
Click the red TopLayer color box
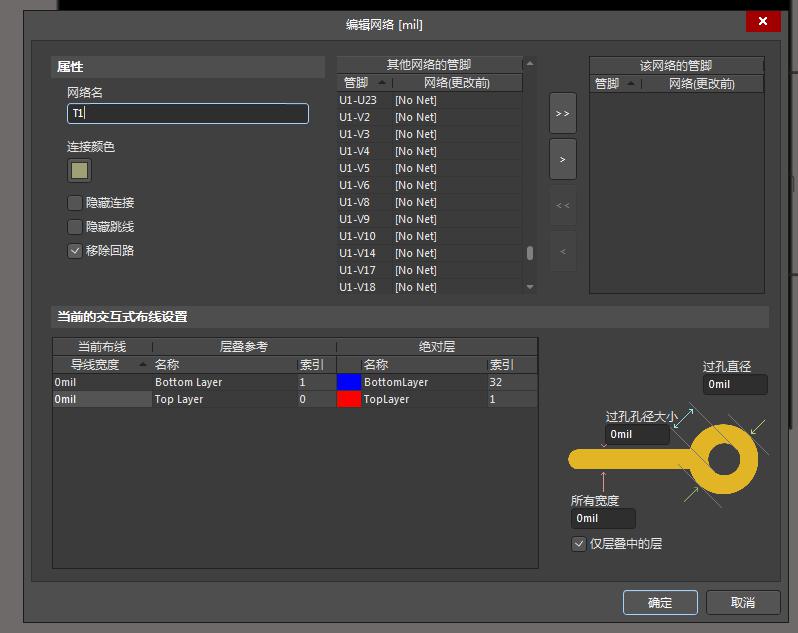coord(348,399)
